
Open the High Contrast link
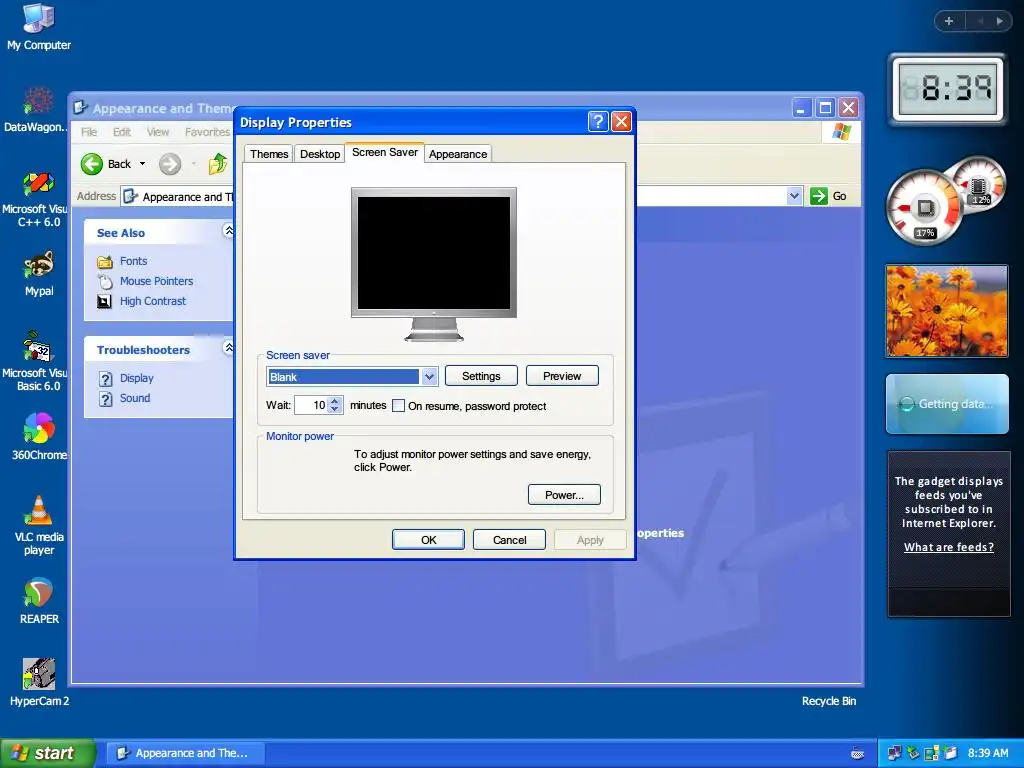pos(153,301)
